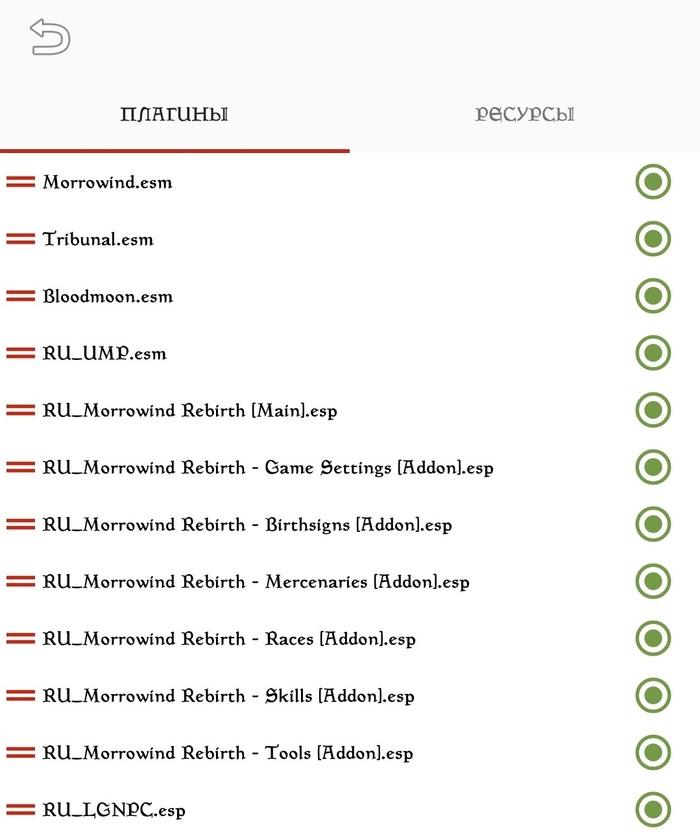This screenshot has height=840, width=700.
Task: Disable the Races addon plugin
Action: (653, 638)
